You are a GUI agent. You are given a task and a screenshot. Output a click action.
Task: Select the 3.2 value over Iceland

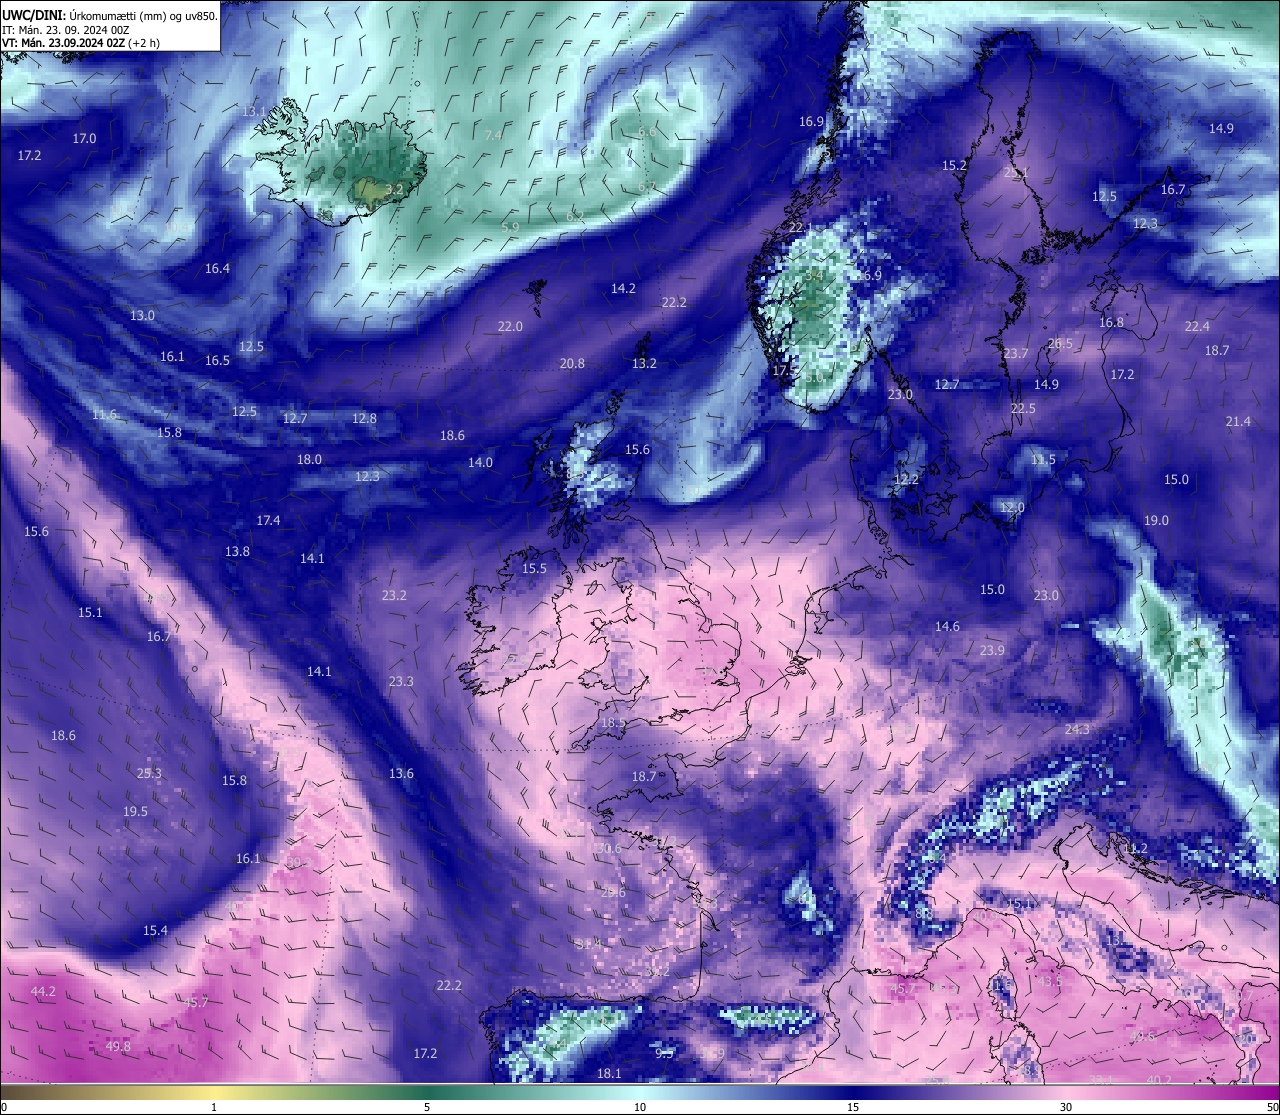coord(394,188)
